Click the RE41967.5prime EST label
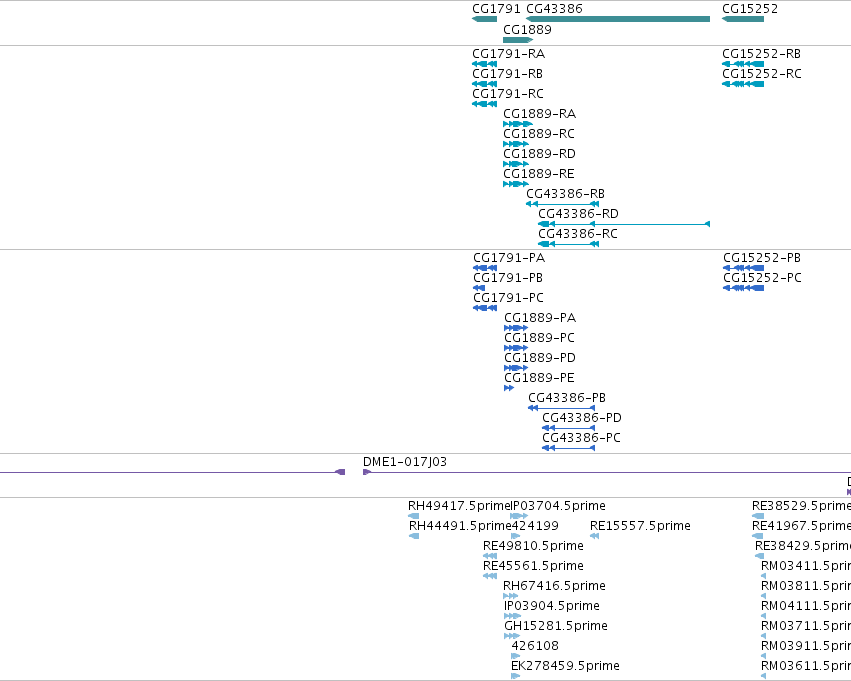The height and width of the screenshot is (681, 851). (x=802, y=526)
